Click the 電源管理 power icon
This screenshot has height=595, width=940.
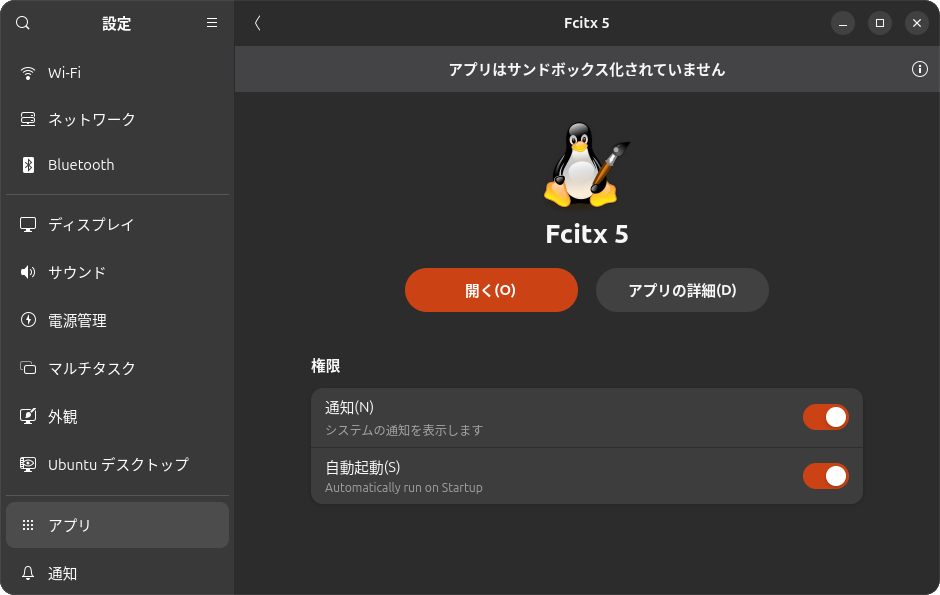(28, 320)
